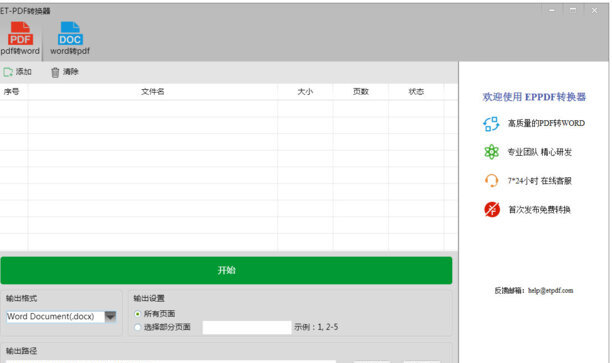Click the page range input field
Screen dimensions: 612x363
[x=247, y=327]
